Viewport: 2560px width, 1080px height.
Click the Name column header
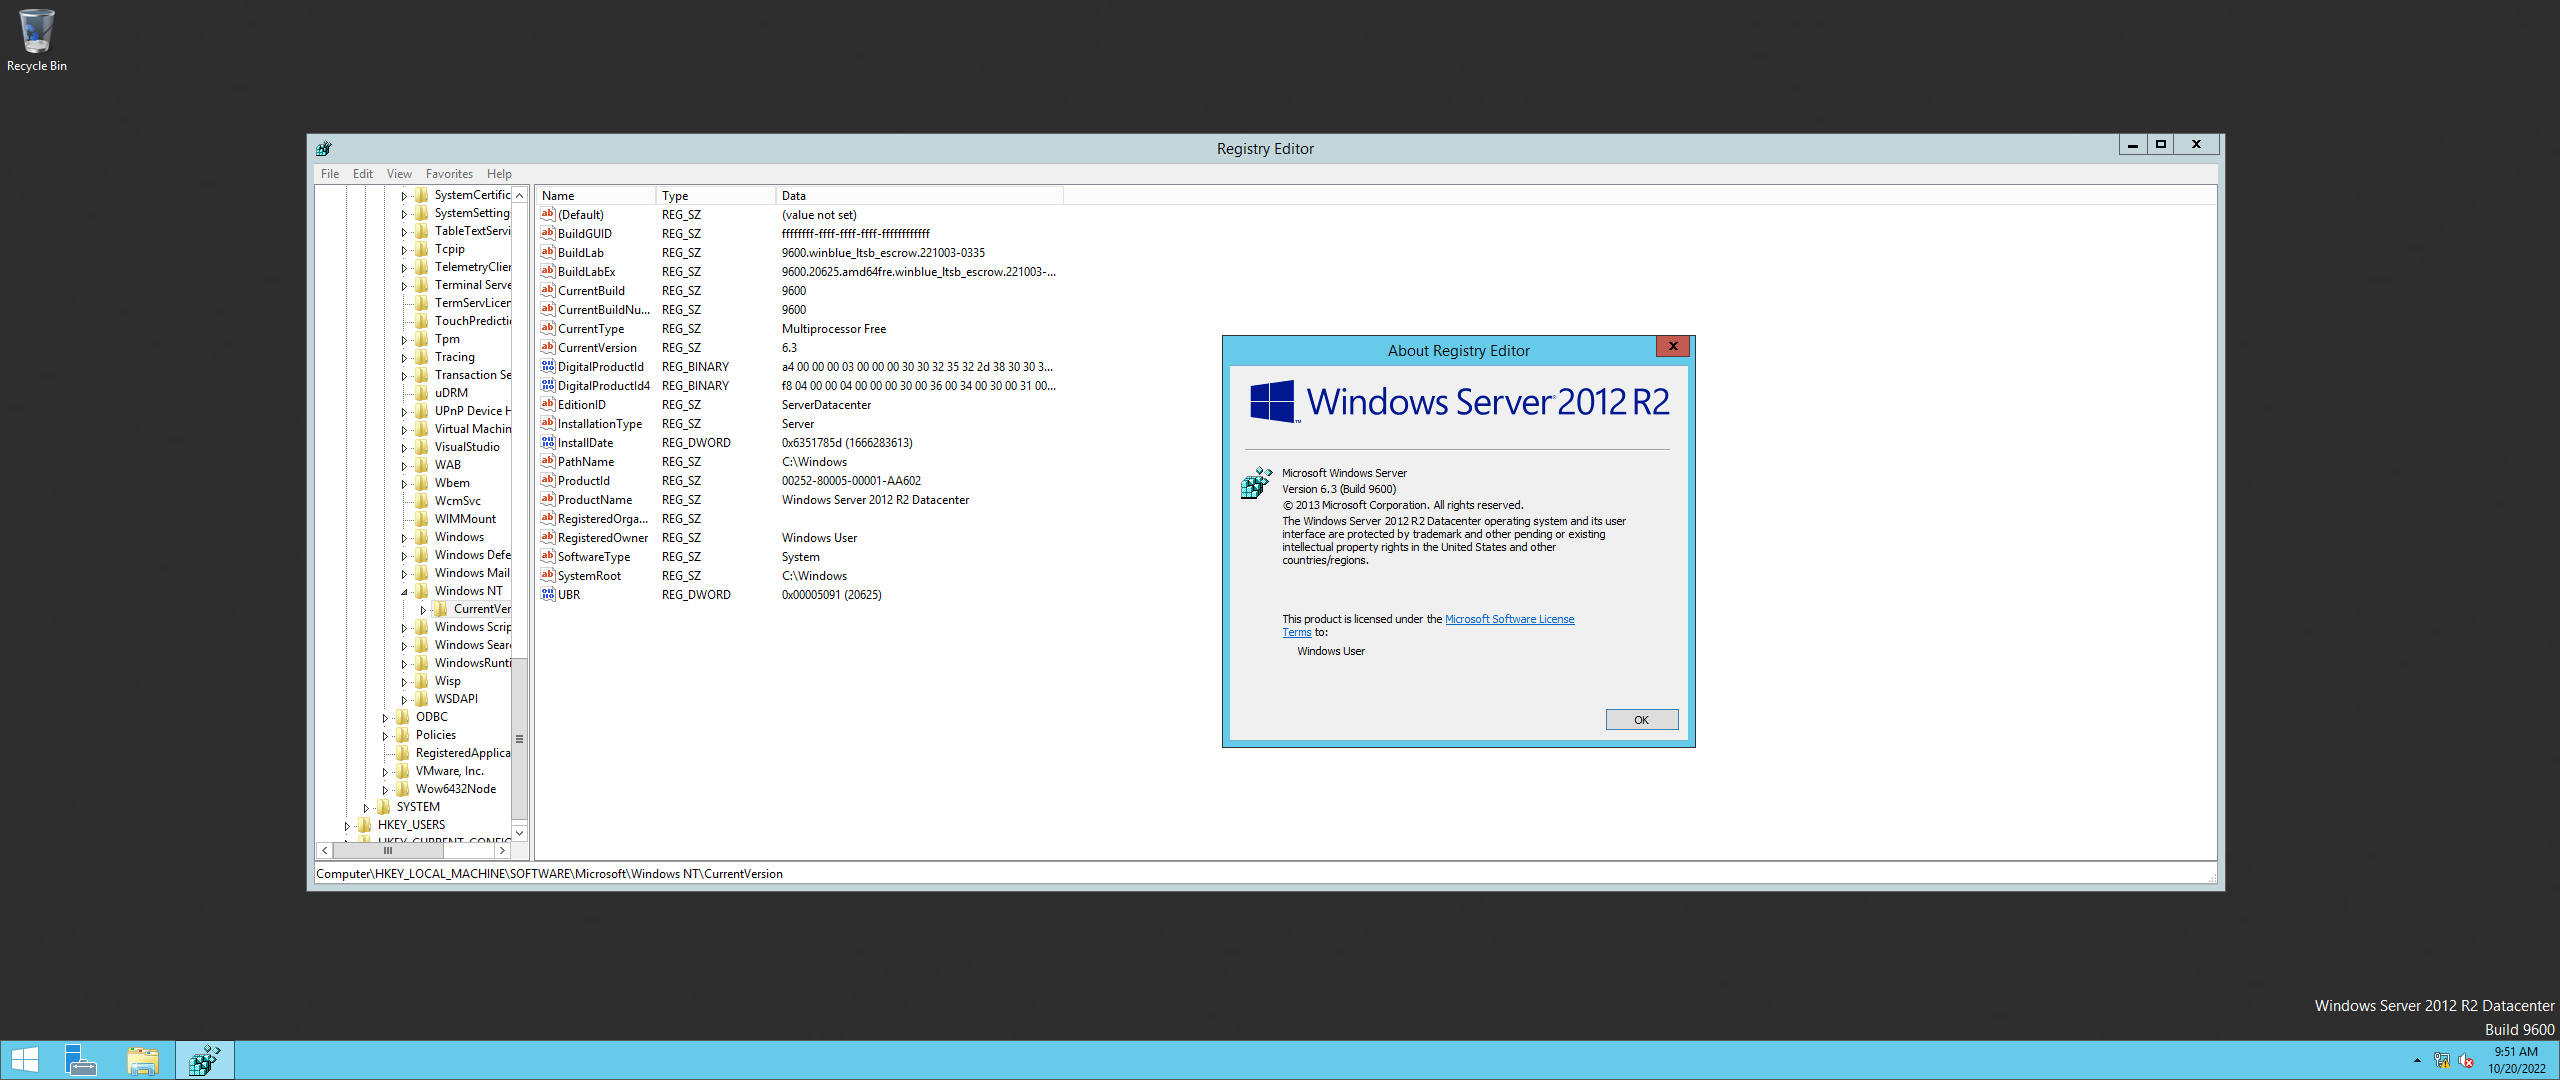(x=596, y=196)
